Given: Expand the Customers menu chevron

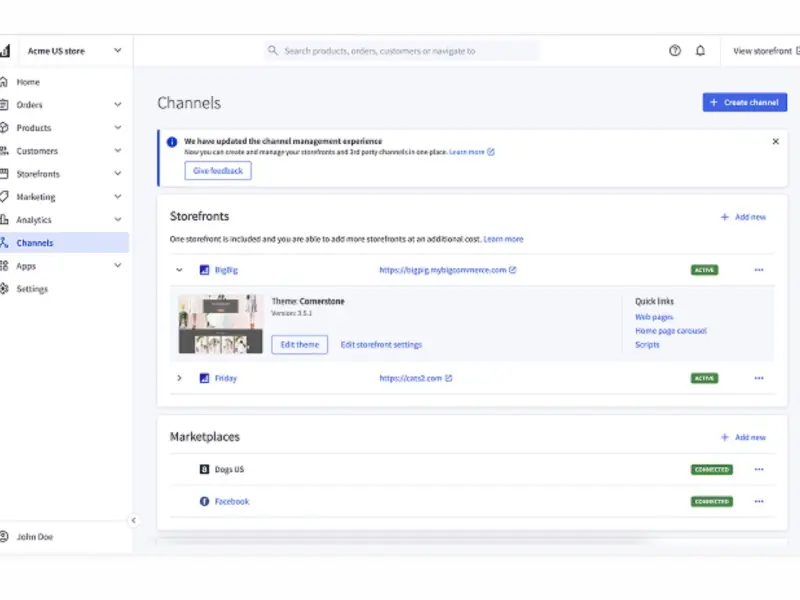Looking at the screenshot, I should 118,151.
